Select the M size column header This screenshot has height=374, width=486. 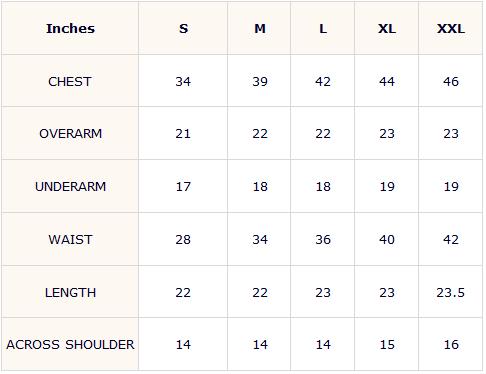point(260,29)
